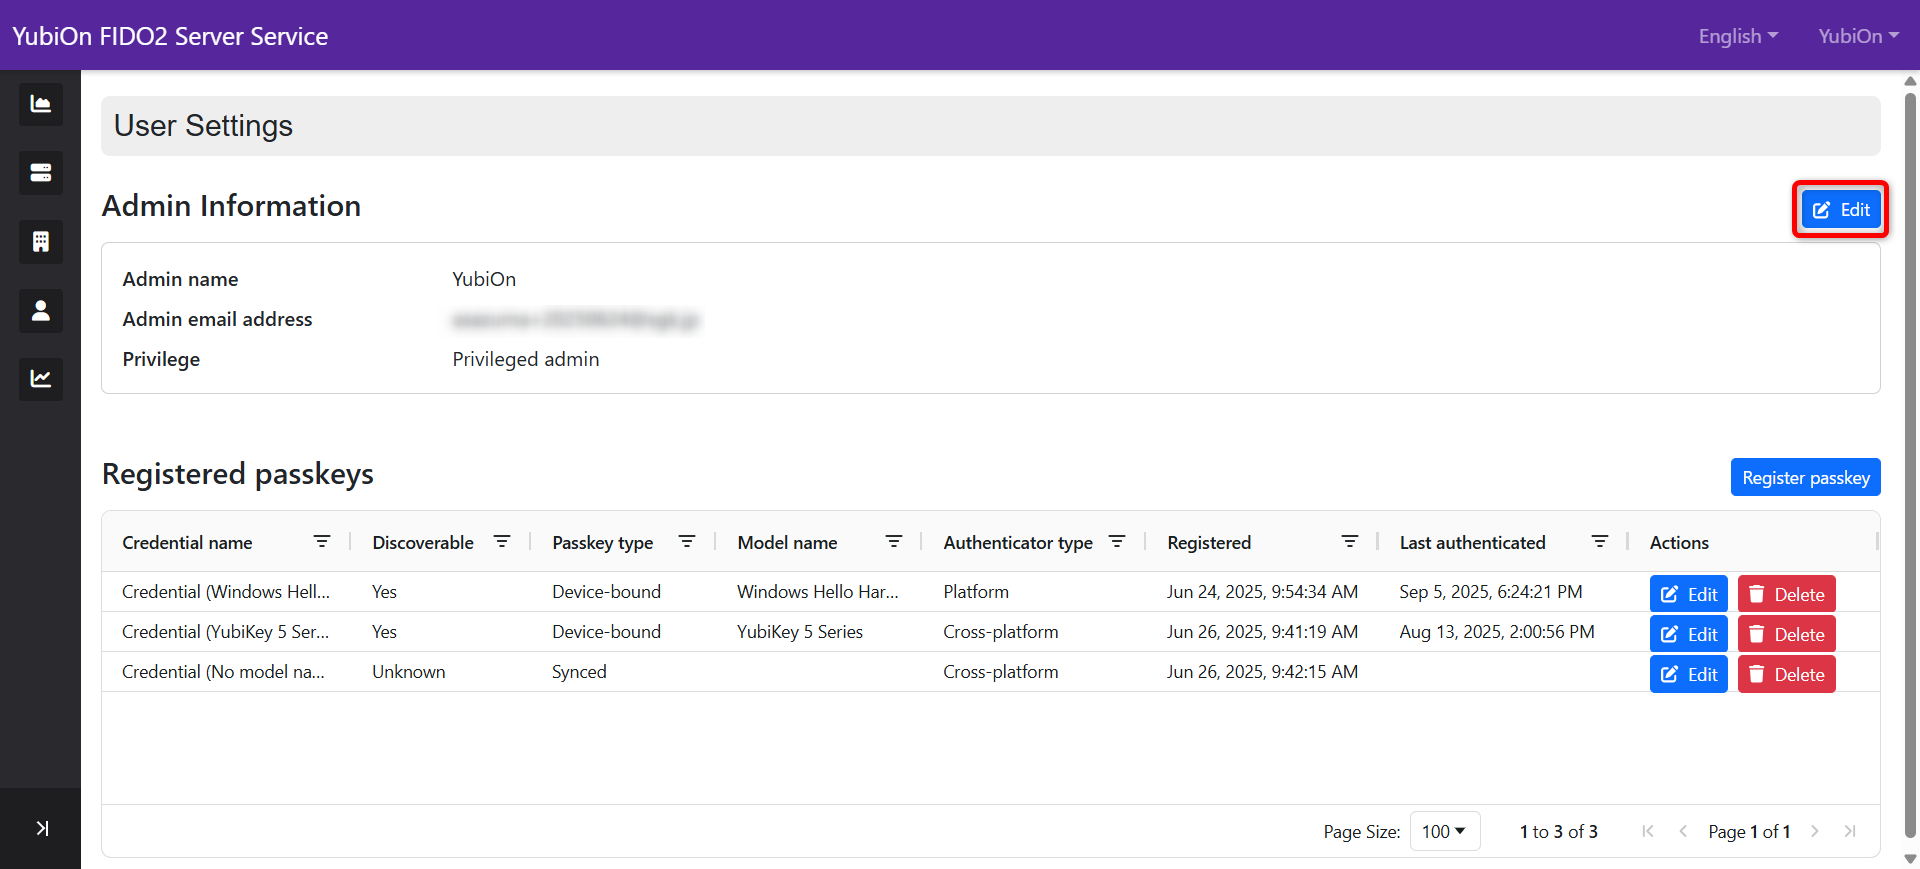Open the dashboard area-chart sidebar icon

[x=40, y=104]
